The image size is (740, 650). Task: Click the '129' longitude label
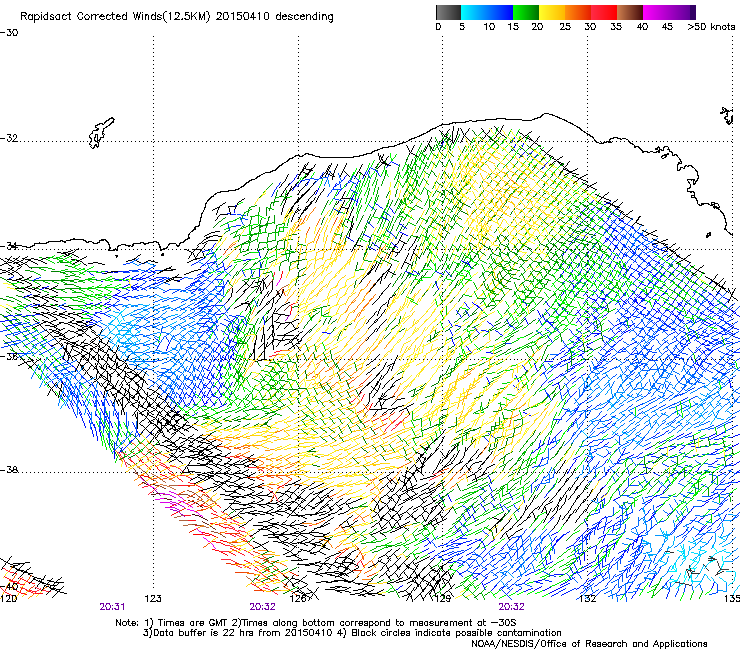click(x=442, y=599)
